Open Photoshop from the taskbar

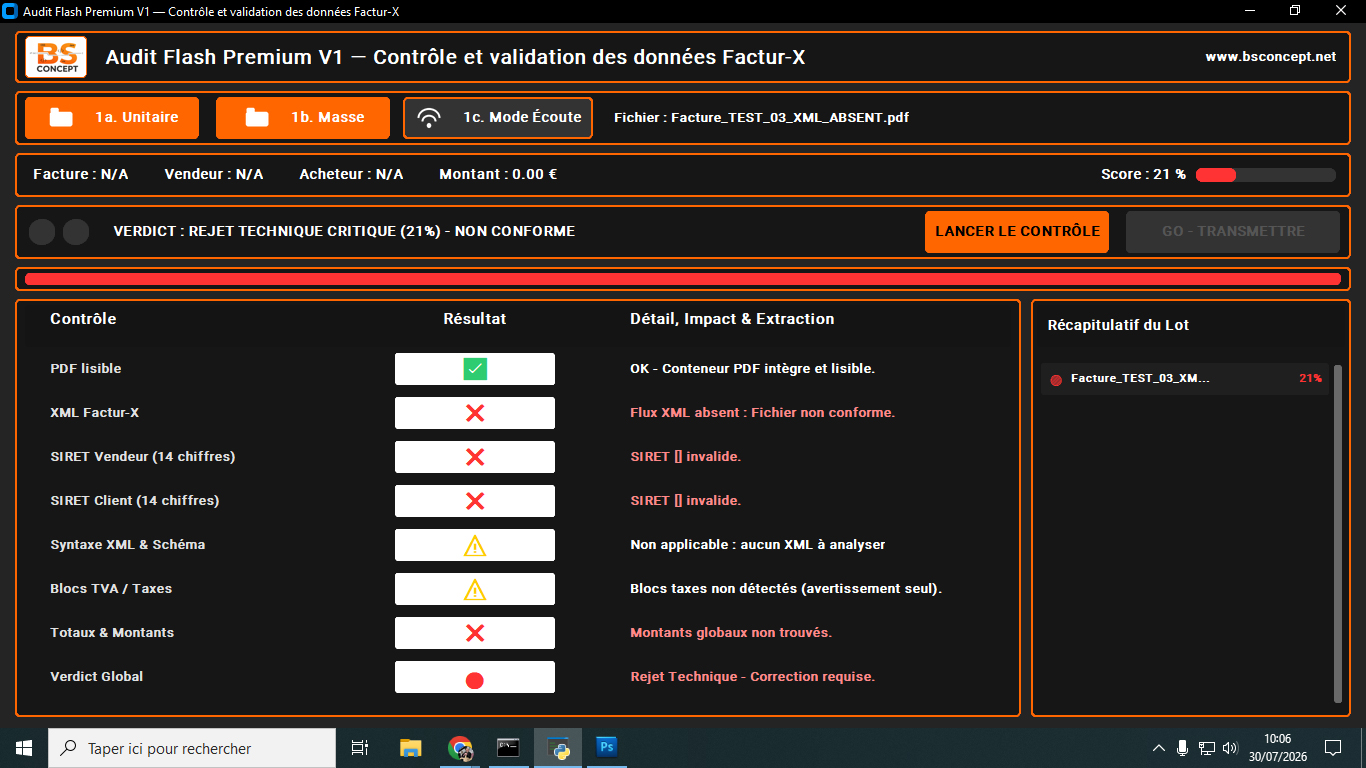click(x=607, y=748)
